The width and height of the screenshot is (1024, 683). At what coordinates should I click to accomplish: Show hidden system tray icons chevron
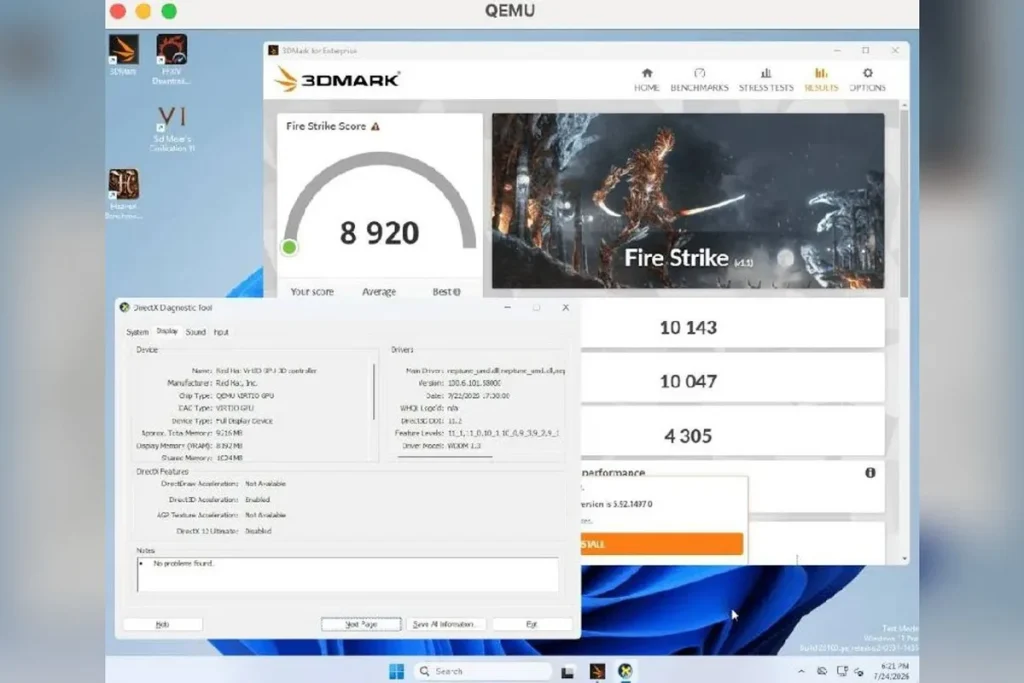(801, 671)
